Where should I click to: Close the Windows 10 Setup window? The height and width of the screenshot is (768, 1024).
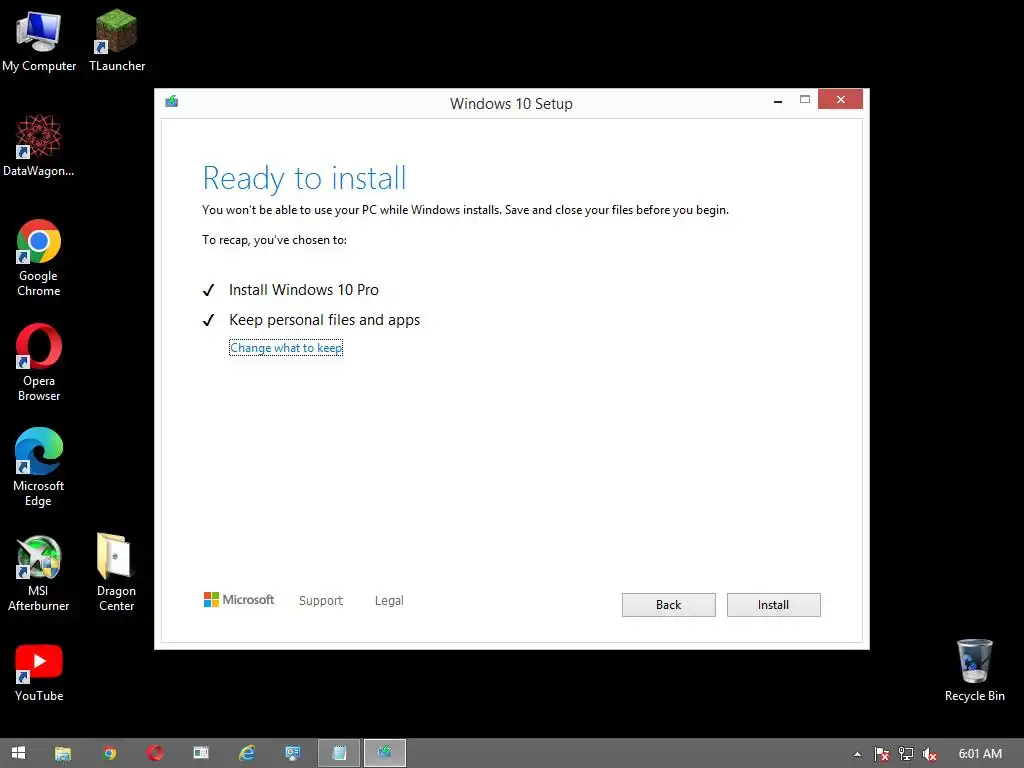coord(840,99)
